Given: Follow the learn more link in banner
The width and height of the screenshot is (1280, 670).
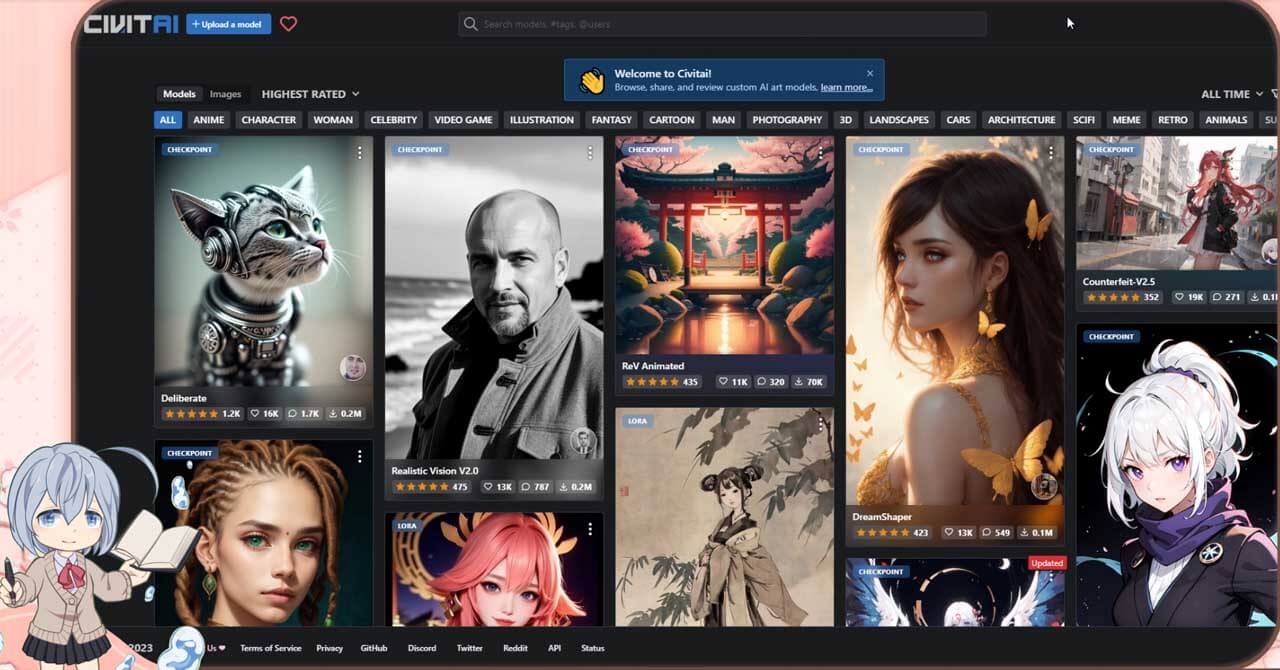Looking at the screenshot, I should click(846, 88).
